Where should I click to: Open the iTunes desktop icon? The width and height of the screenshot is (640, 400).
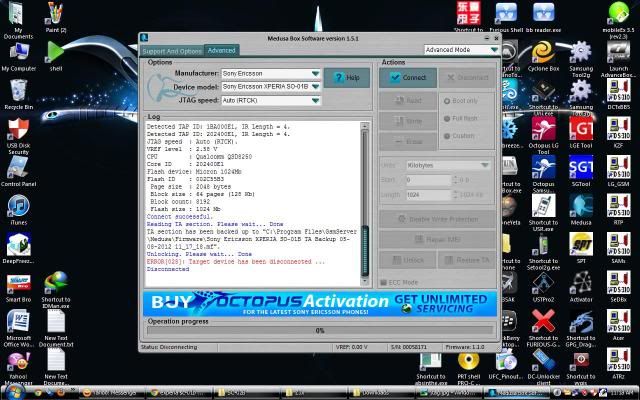pos(19,210)
